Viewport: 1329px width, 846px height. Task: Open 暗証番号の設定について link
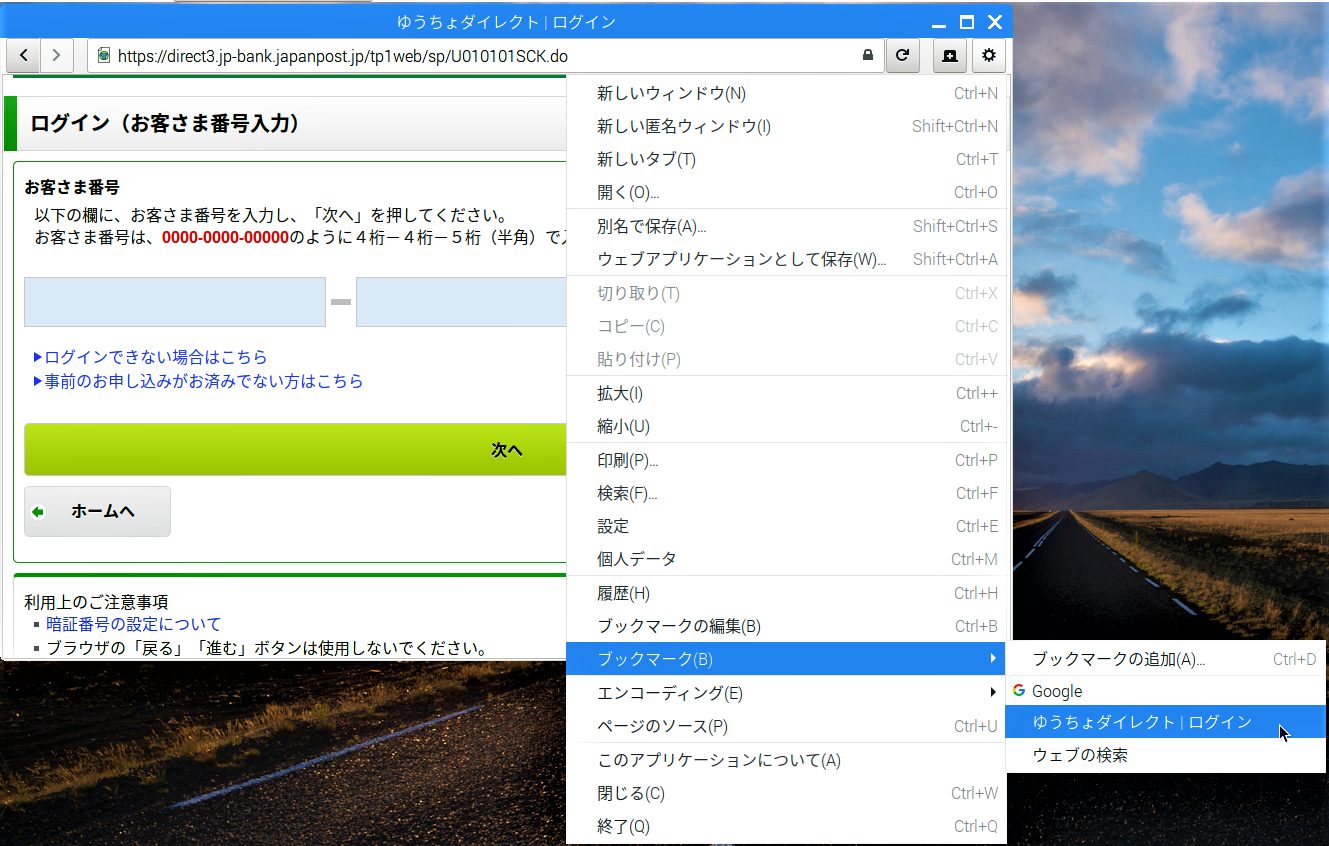pos(134,624)
